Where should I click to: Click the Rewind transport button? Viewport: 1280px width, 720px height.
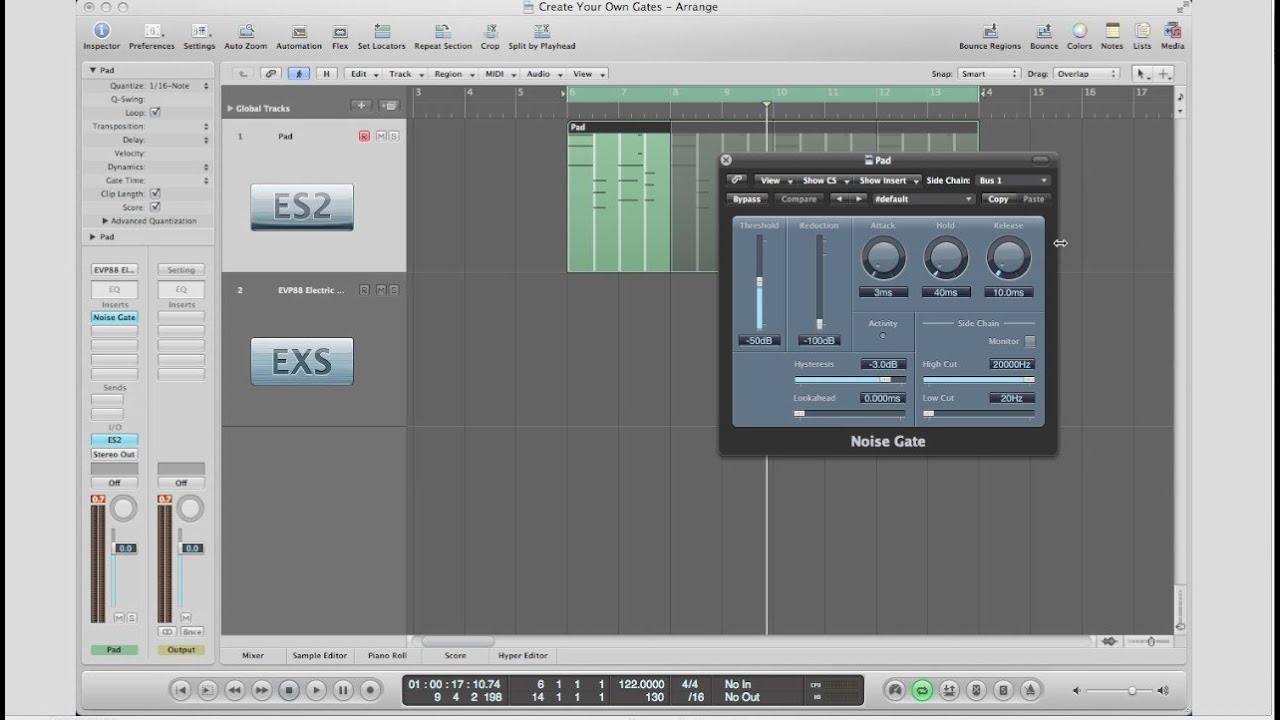(235, 690)
